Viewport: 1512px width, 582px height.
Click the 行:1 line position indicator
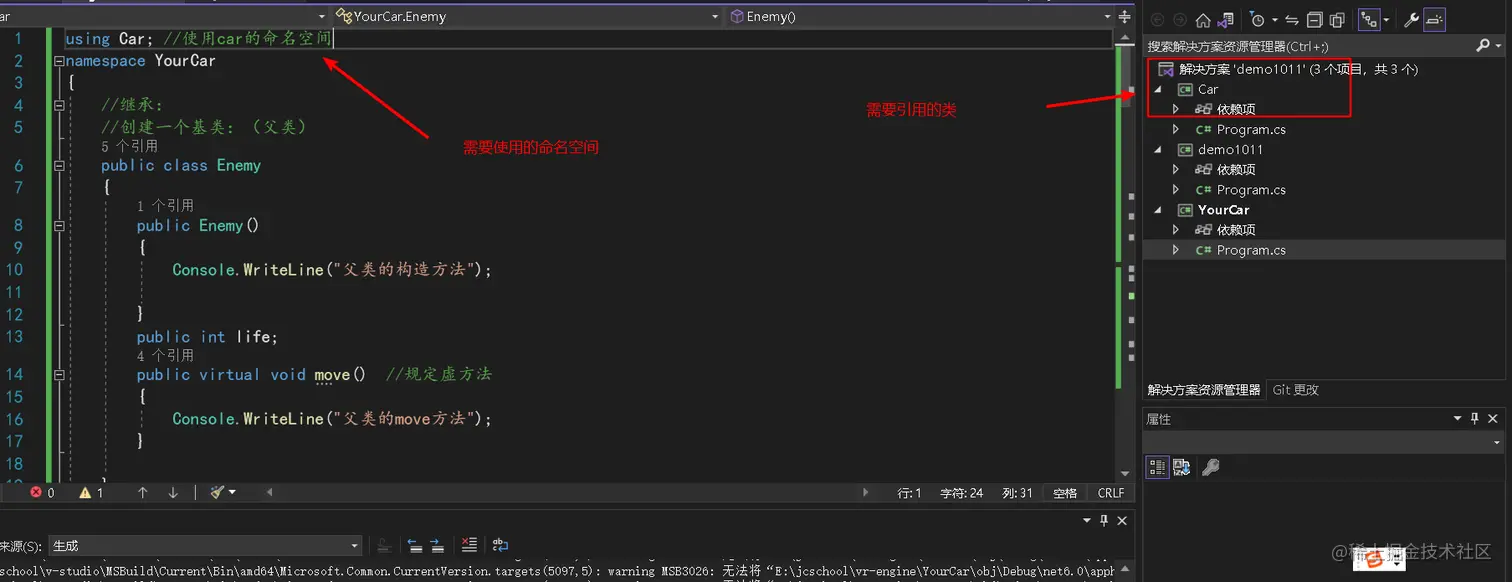pos(909,493)
